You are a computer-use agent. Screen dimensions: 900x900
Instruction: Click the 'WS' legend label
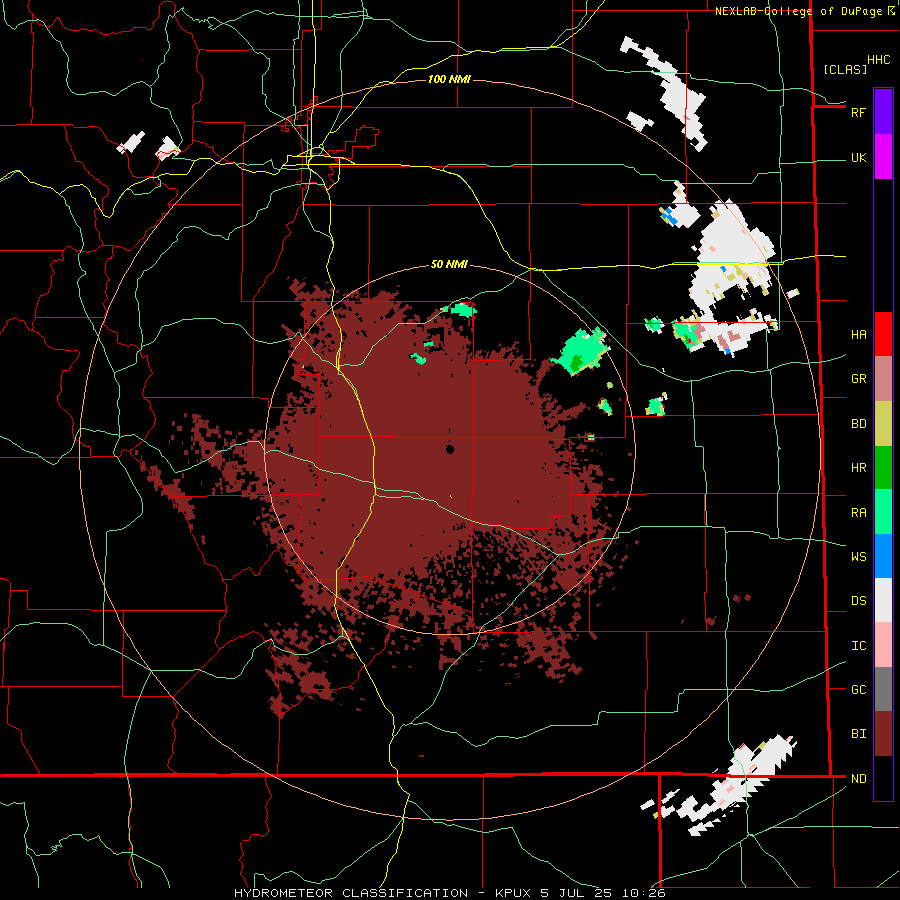coord(858,557)
